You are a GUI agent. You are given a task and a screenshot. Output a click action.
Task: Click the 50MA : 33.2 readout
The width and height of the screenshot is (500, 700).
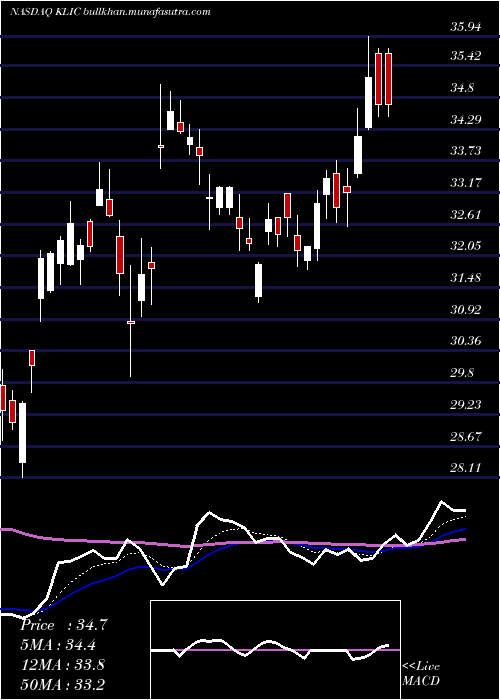coord(62,684)
